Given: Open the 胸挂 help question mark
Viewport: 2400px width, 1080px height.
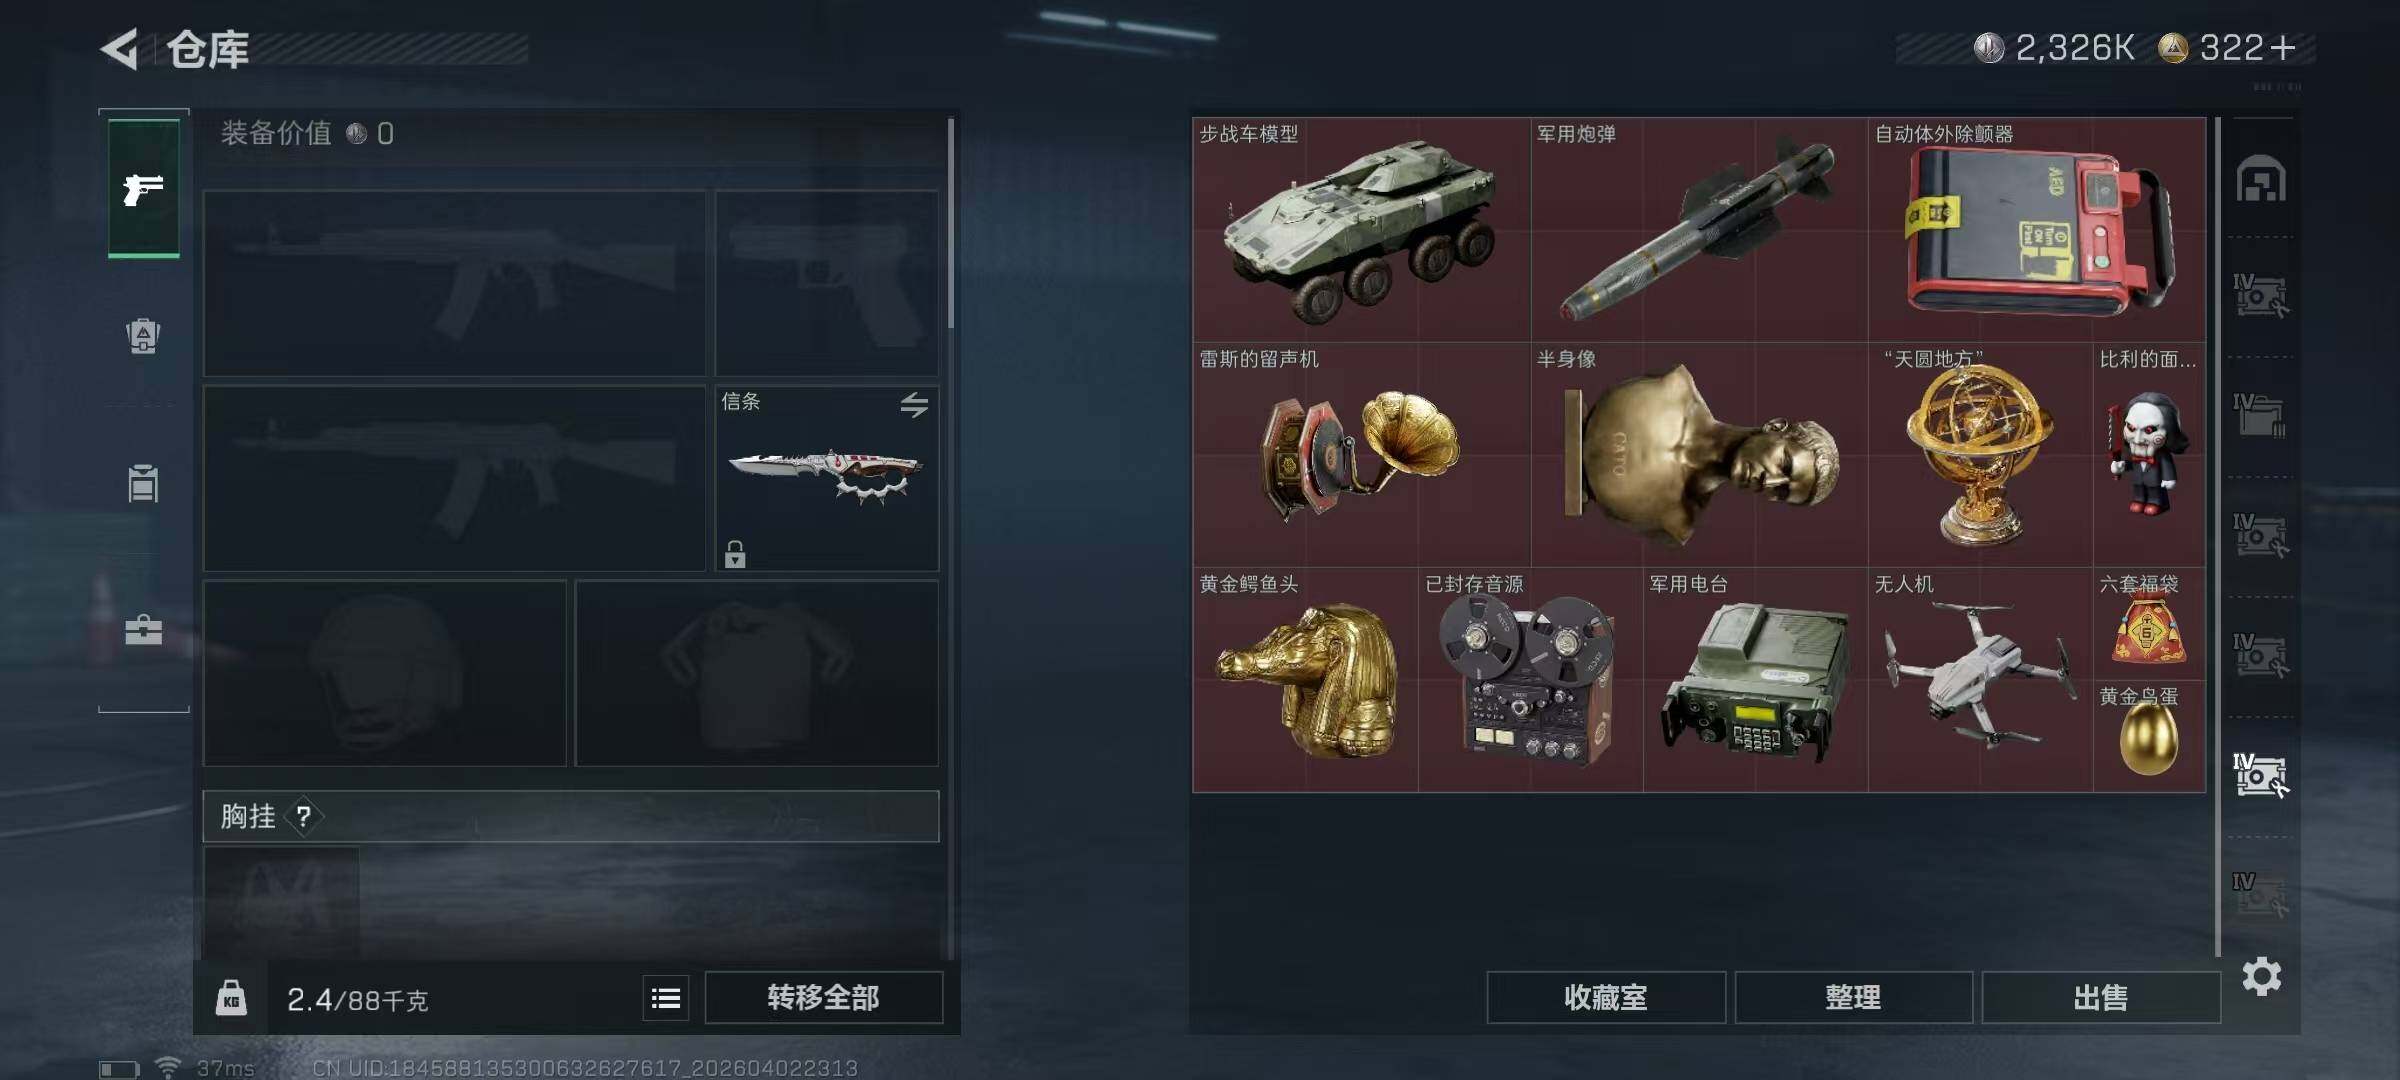Looking at the screenshot, I should pos(304,817).
